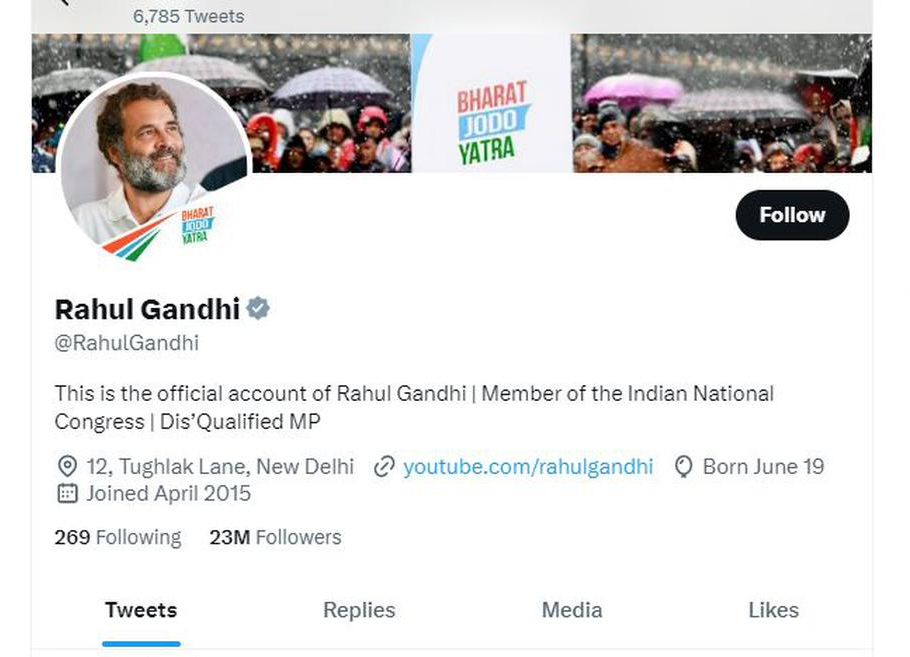Go to the Likes tab
This screenshot has height=657, width=910.
point(773,610)
